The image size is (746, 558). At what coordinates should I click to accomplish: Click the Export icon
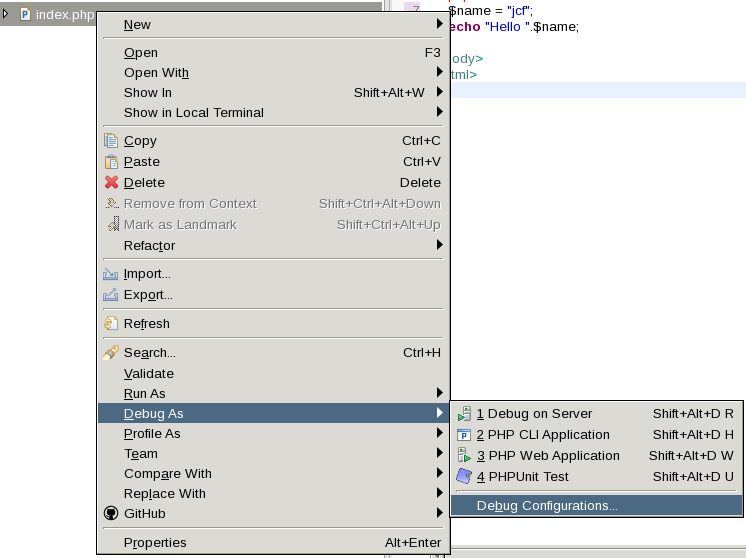coord(112,295)
